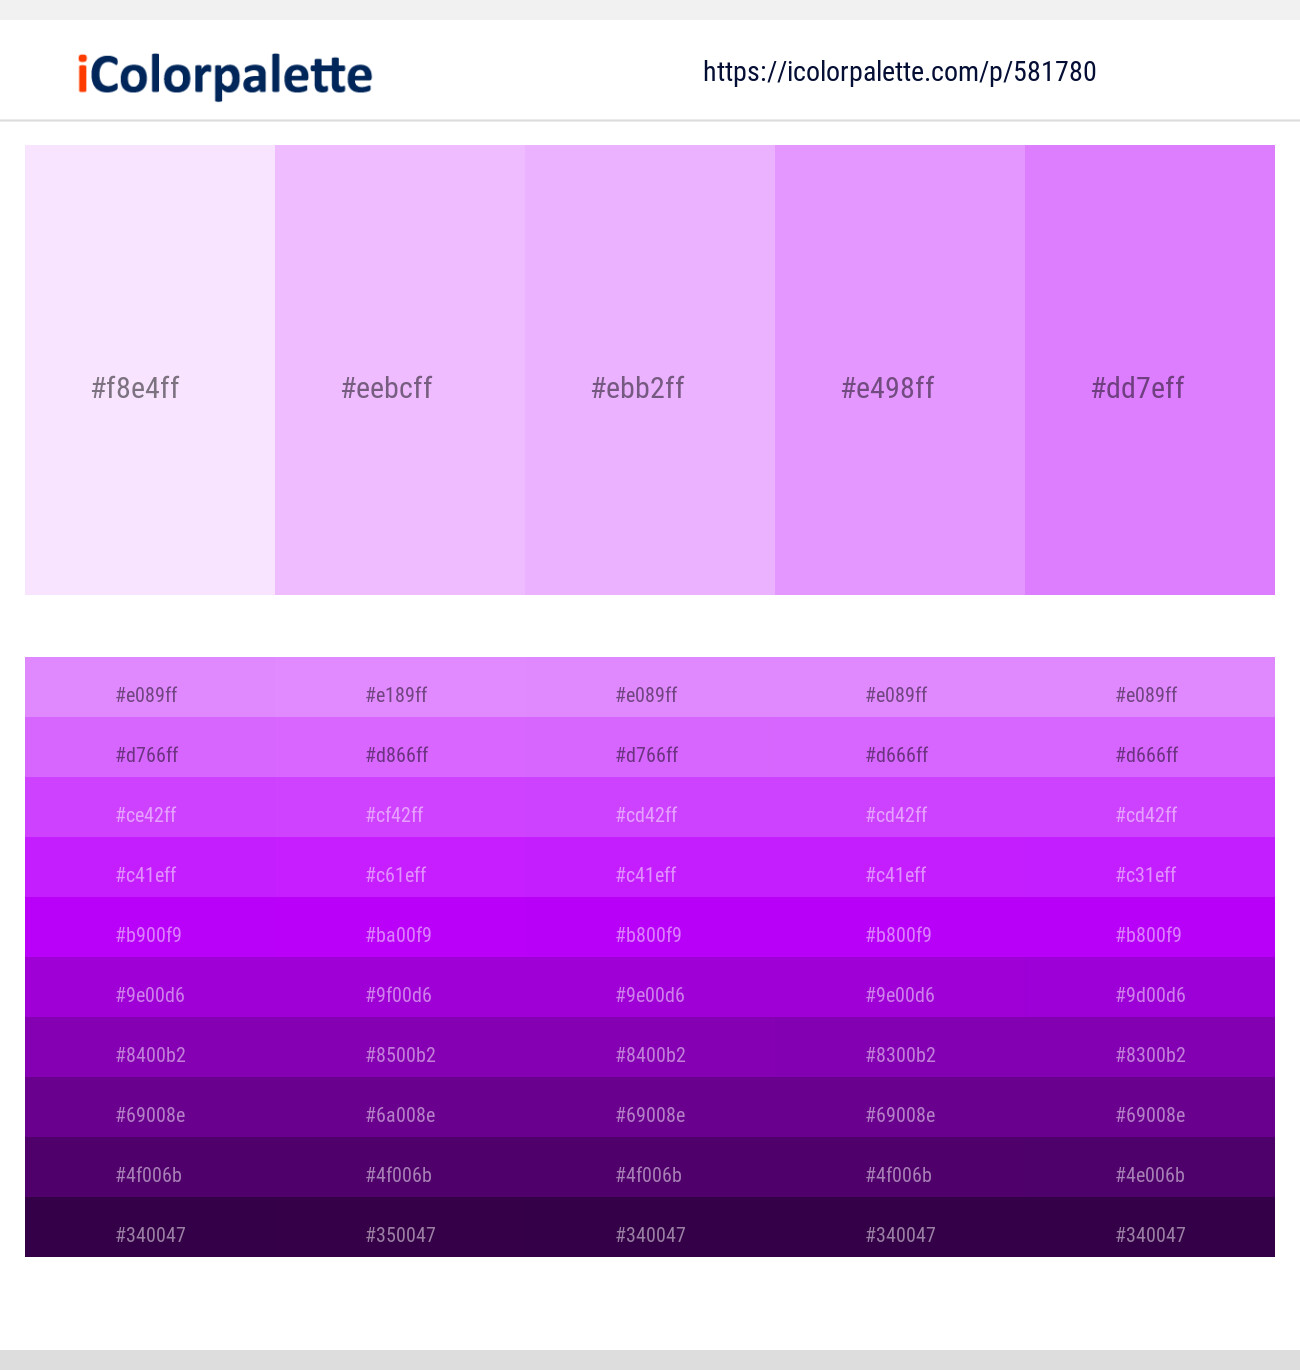This screenshot has width=1300, height=1370.
Task: Select the #ebb2ff color swatch
Action: click(x=649, y=370)
